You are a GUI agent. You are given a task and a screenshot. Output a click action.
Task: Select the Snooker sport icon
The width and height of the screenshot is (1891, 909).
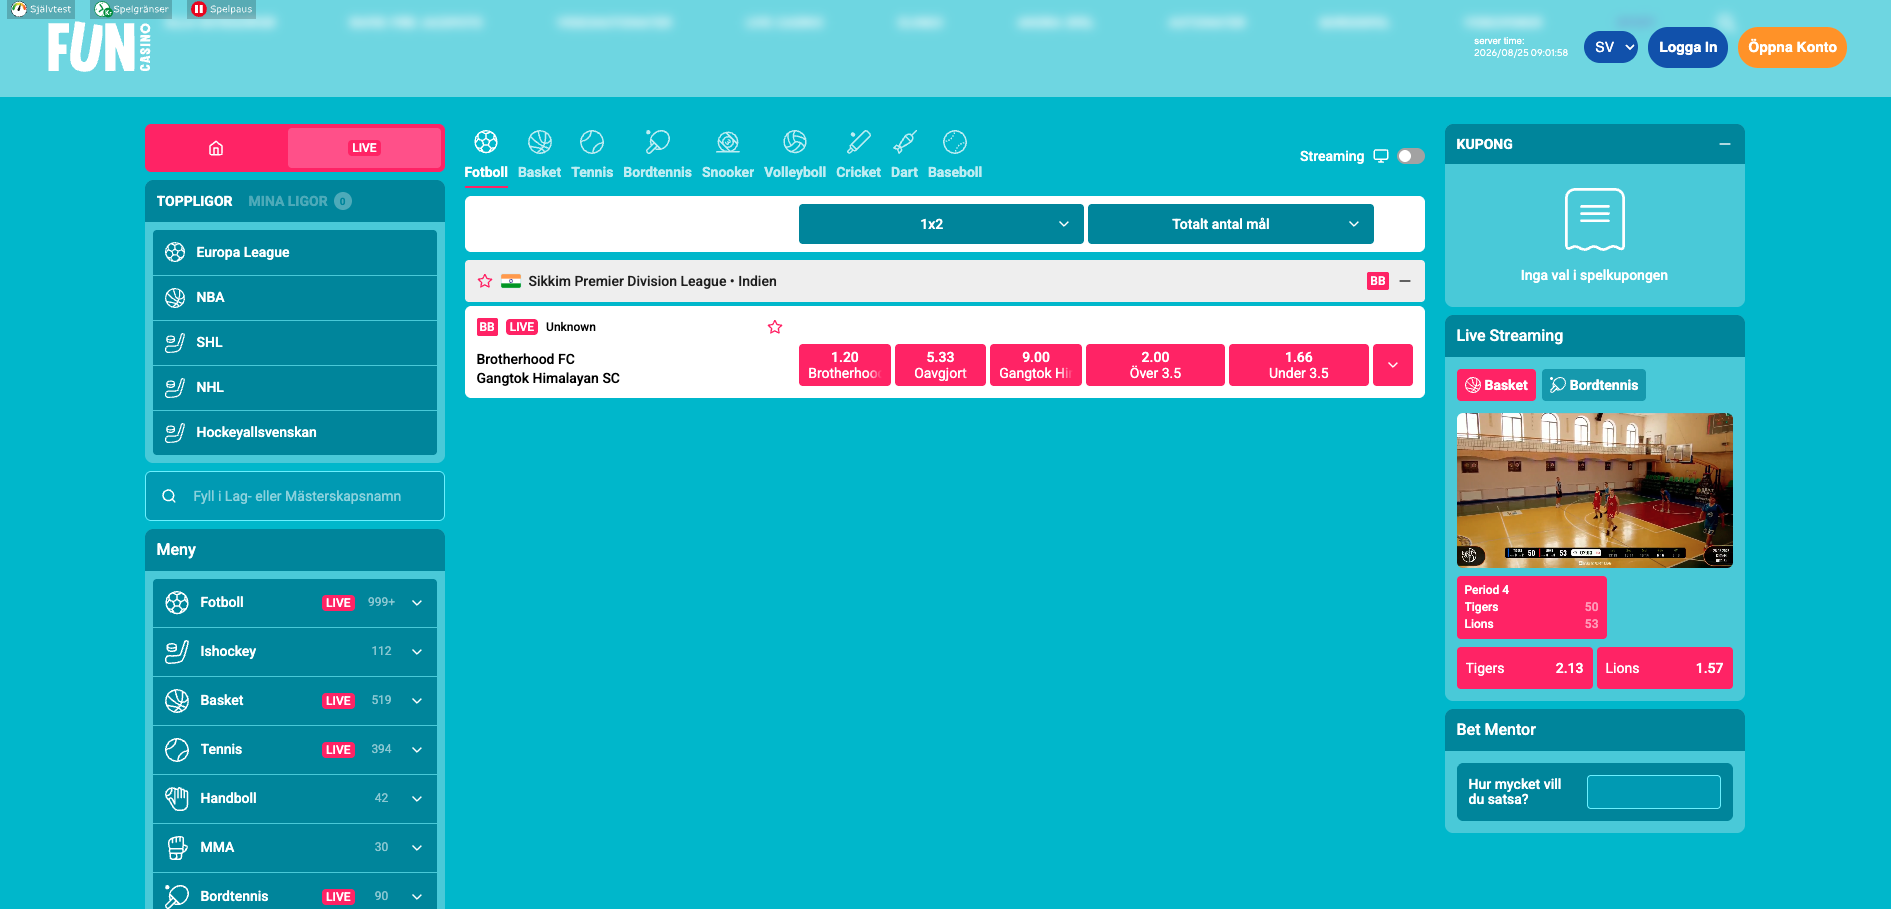728,154
